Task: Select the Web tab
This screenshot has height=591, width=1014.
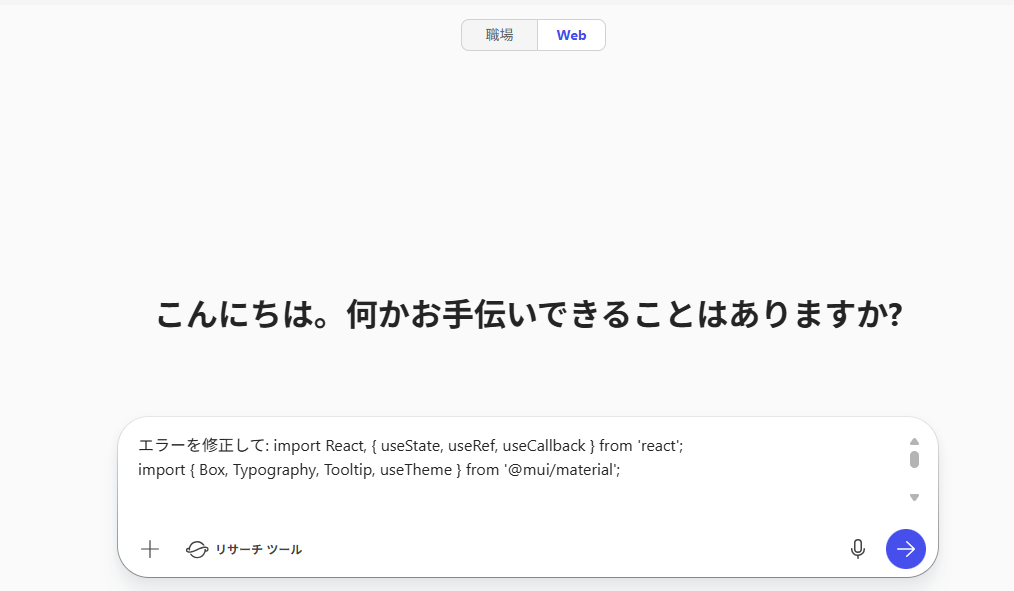Action: pos(571,35)
